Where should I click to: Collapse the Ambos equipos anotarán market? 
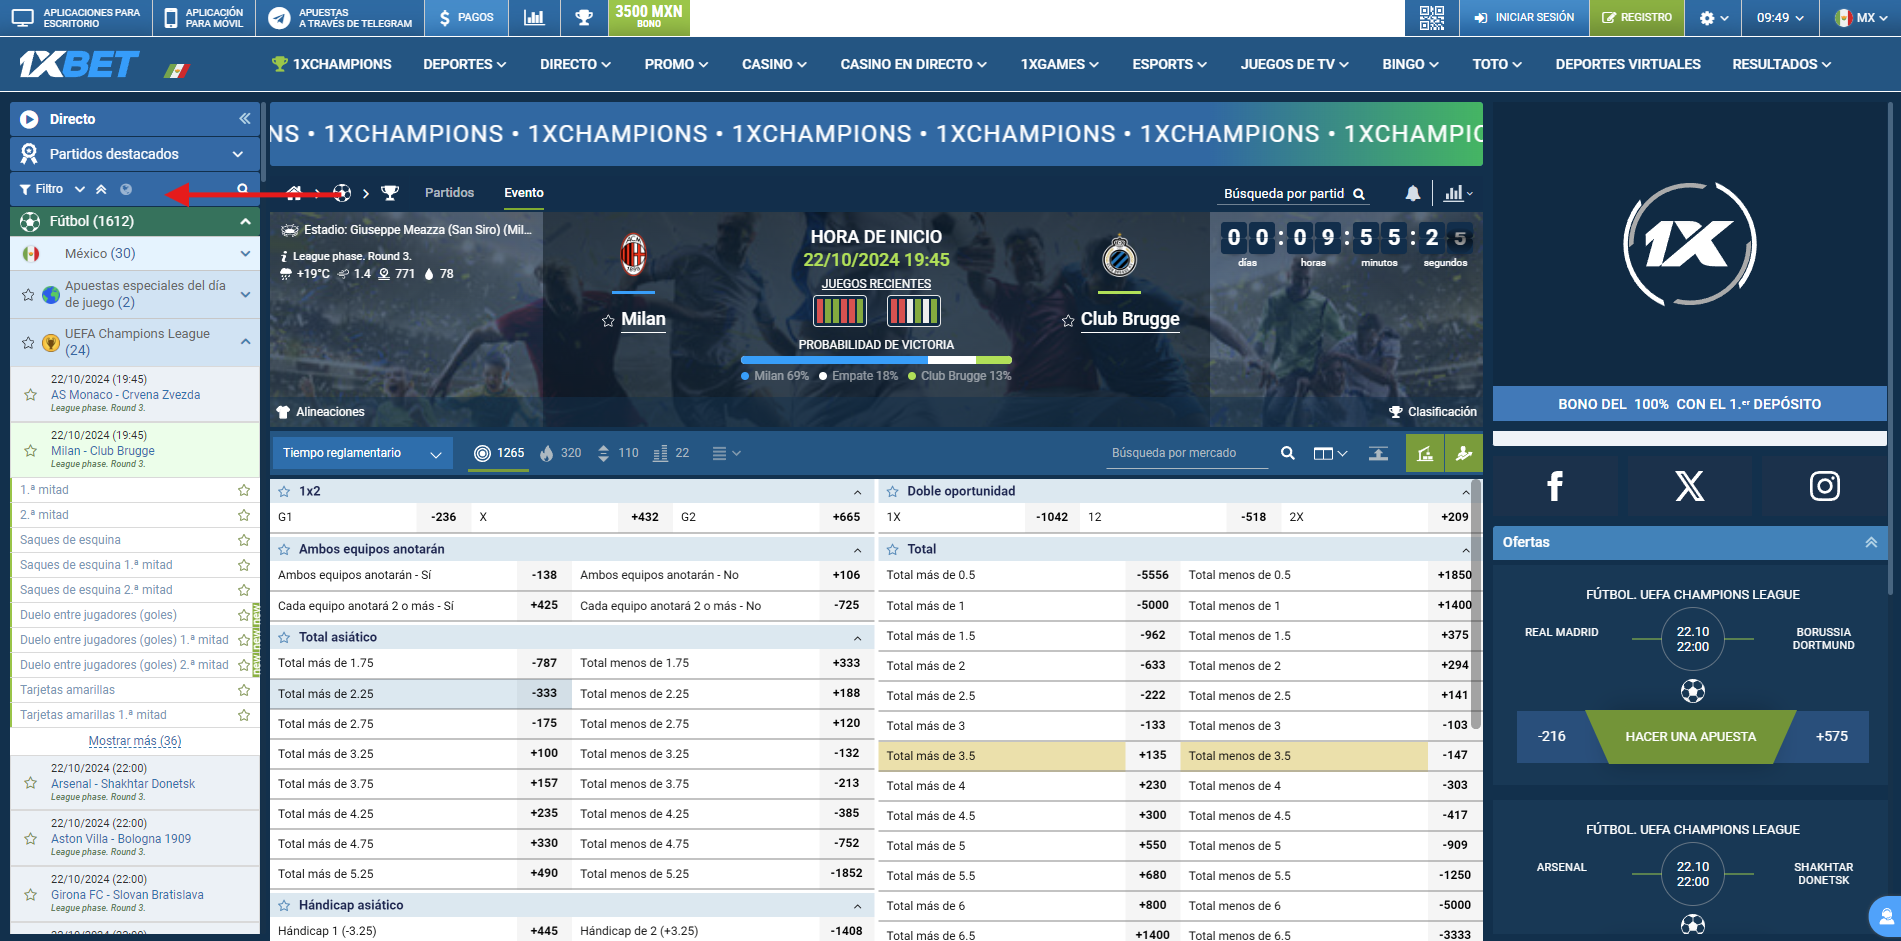pos(857,550)
